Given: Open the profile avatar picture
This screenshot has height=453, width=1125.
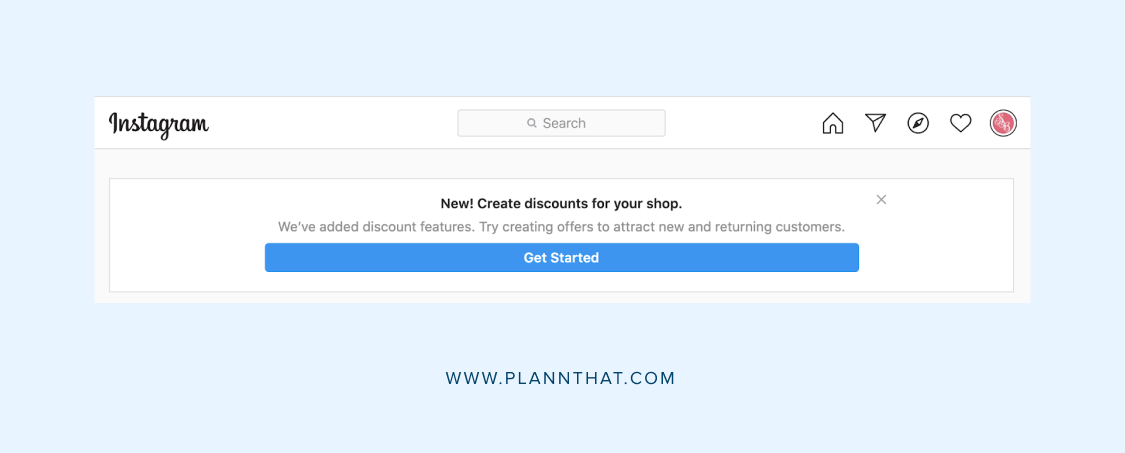Looking at the screenshot, I should (1003, 123).
